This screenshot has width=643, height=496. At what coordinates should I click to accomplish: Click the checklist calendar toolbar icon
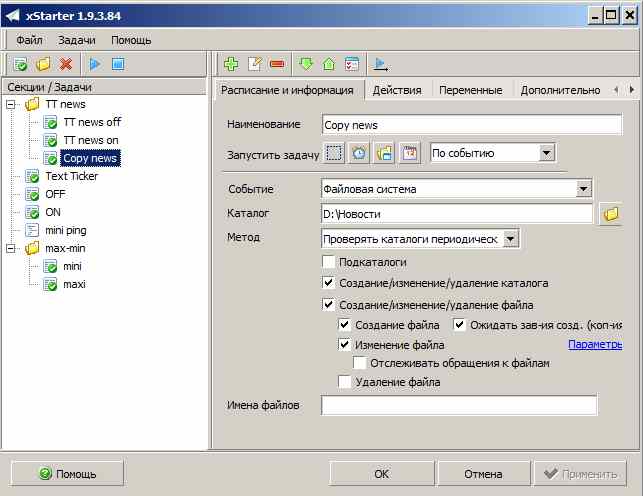352,64
